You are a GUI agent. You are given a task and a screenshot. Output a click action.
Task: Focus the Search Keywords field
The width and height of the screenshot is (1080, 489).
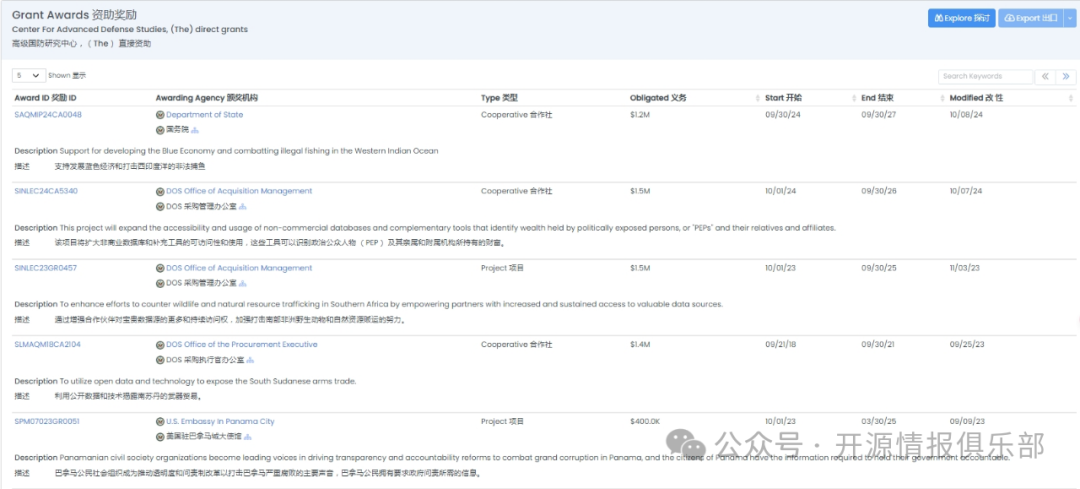pyautogui.click(x=985, y=76)
